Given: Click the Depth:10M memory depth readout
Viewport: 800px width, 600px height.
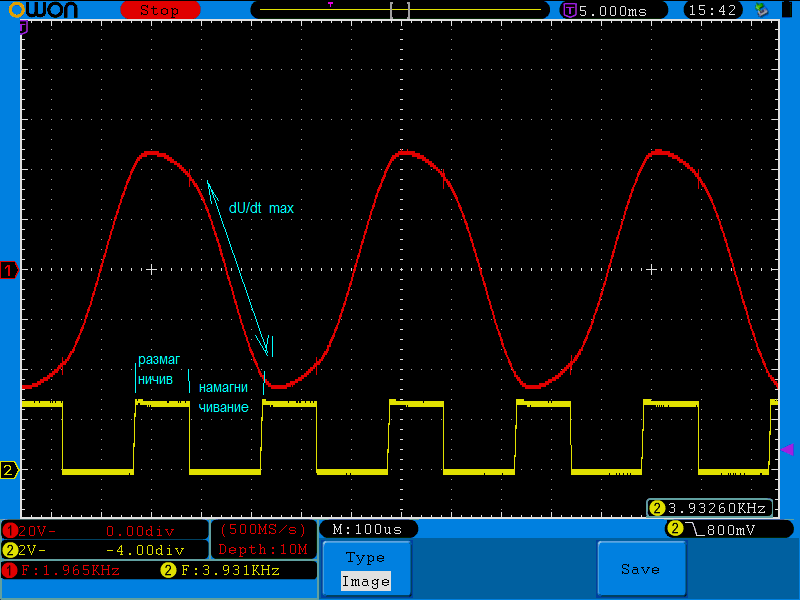Looking at the screenshot, I should point(263,549).
